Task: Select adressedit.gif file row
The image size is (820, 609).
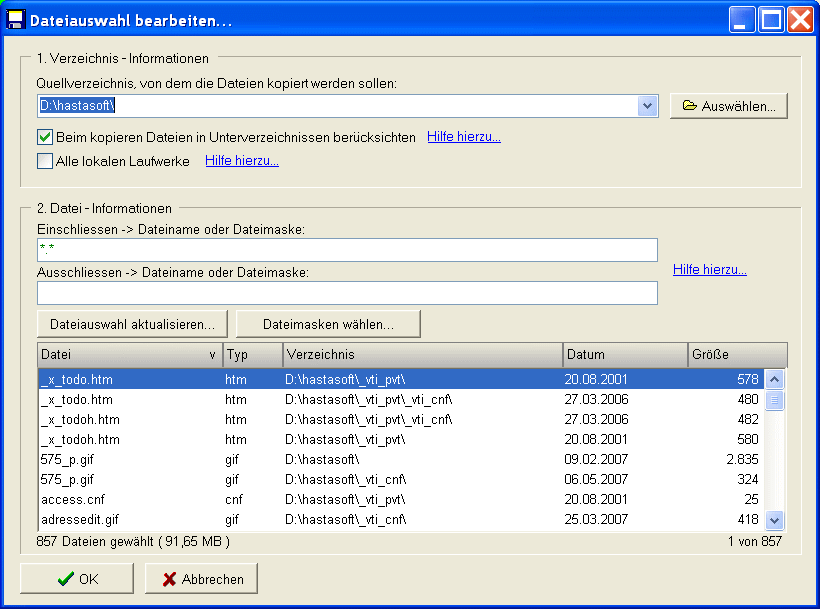Action: click(x=401, y=520)
